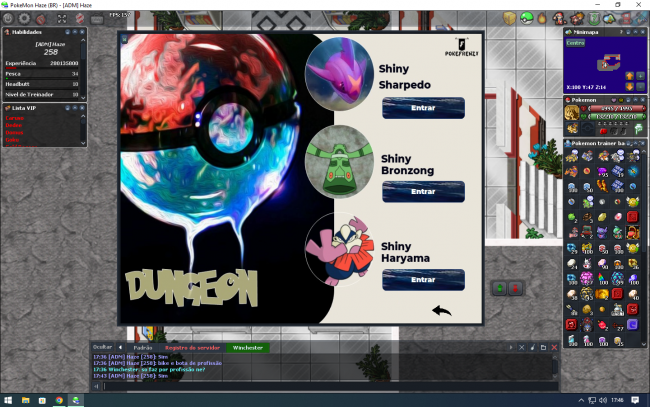Click the chat message input field
Screen dimensions: 650x407
[330, 386]
